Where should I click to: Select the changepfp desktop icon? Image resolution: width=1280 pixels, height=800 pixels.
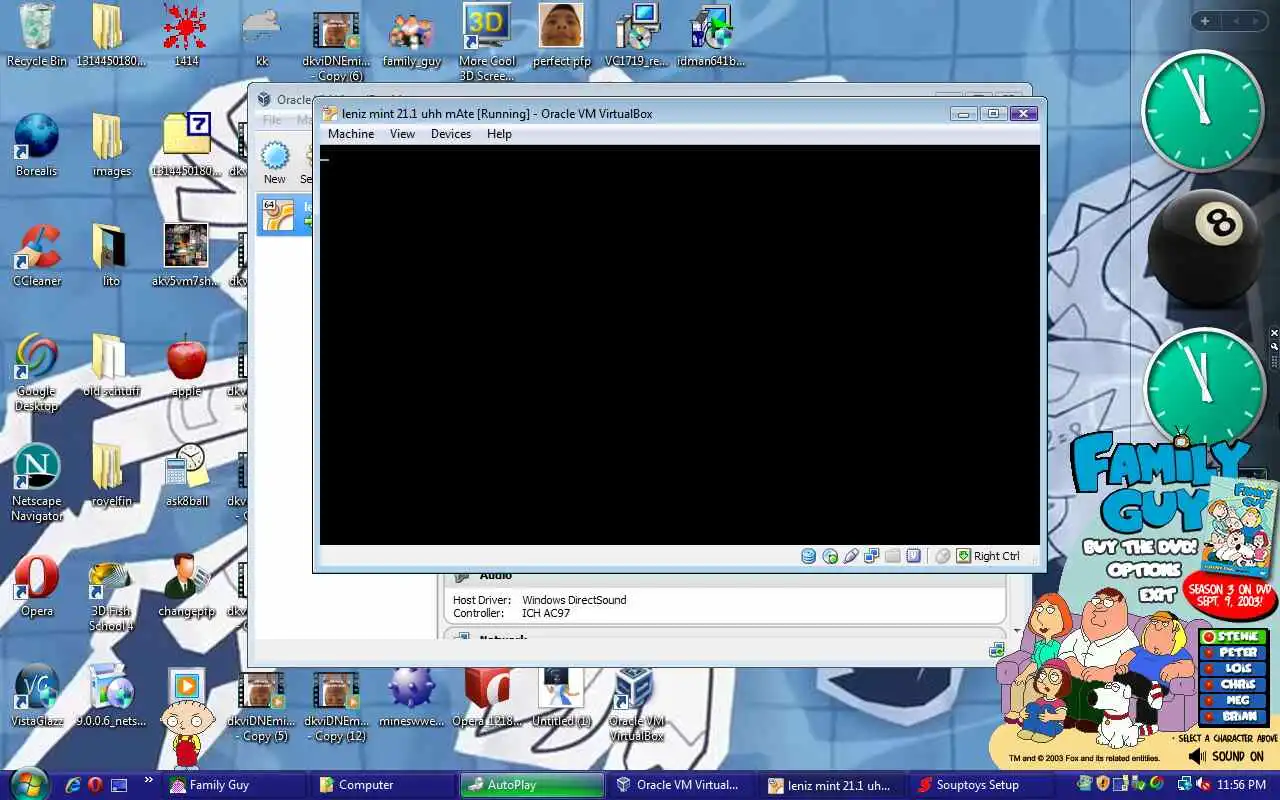(186, 585)
